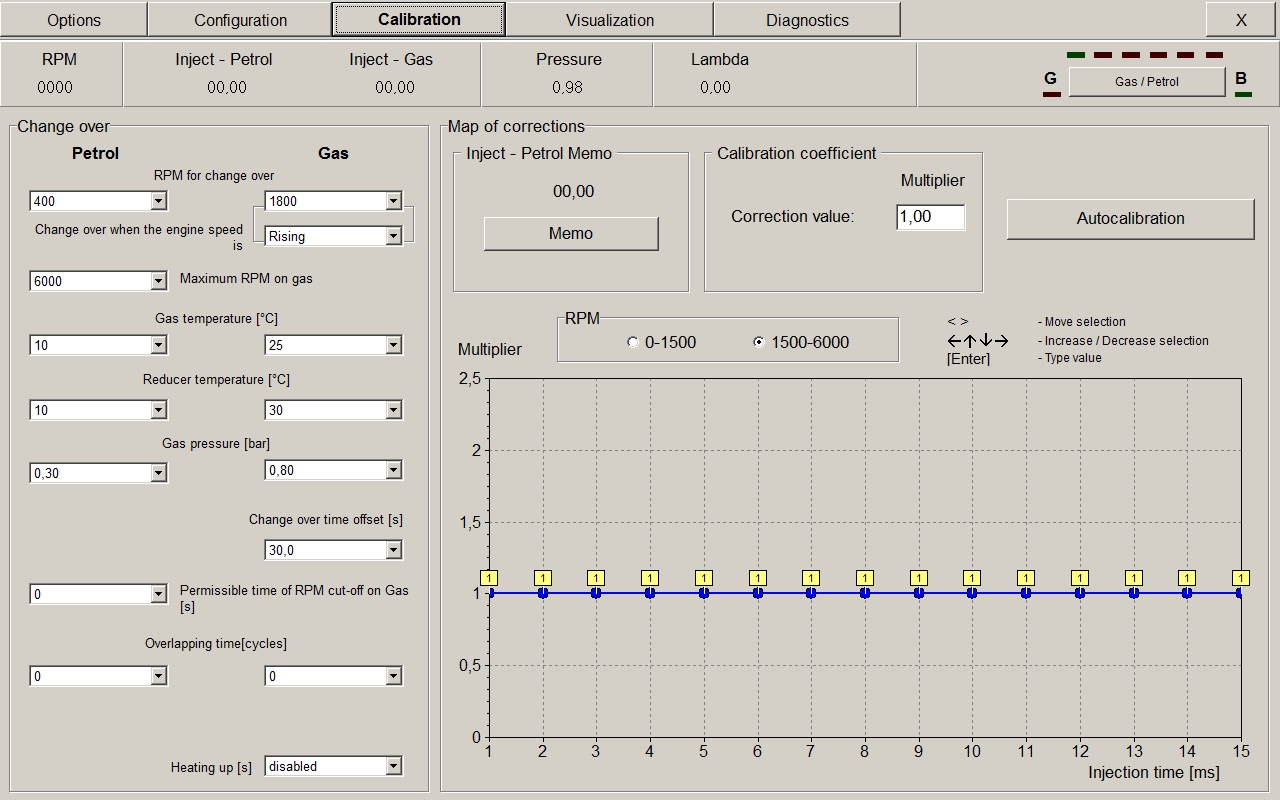1280x800 pixels.
Task: Click the Inject - Petrol Memo value 00,00
Action: 573,192
